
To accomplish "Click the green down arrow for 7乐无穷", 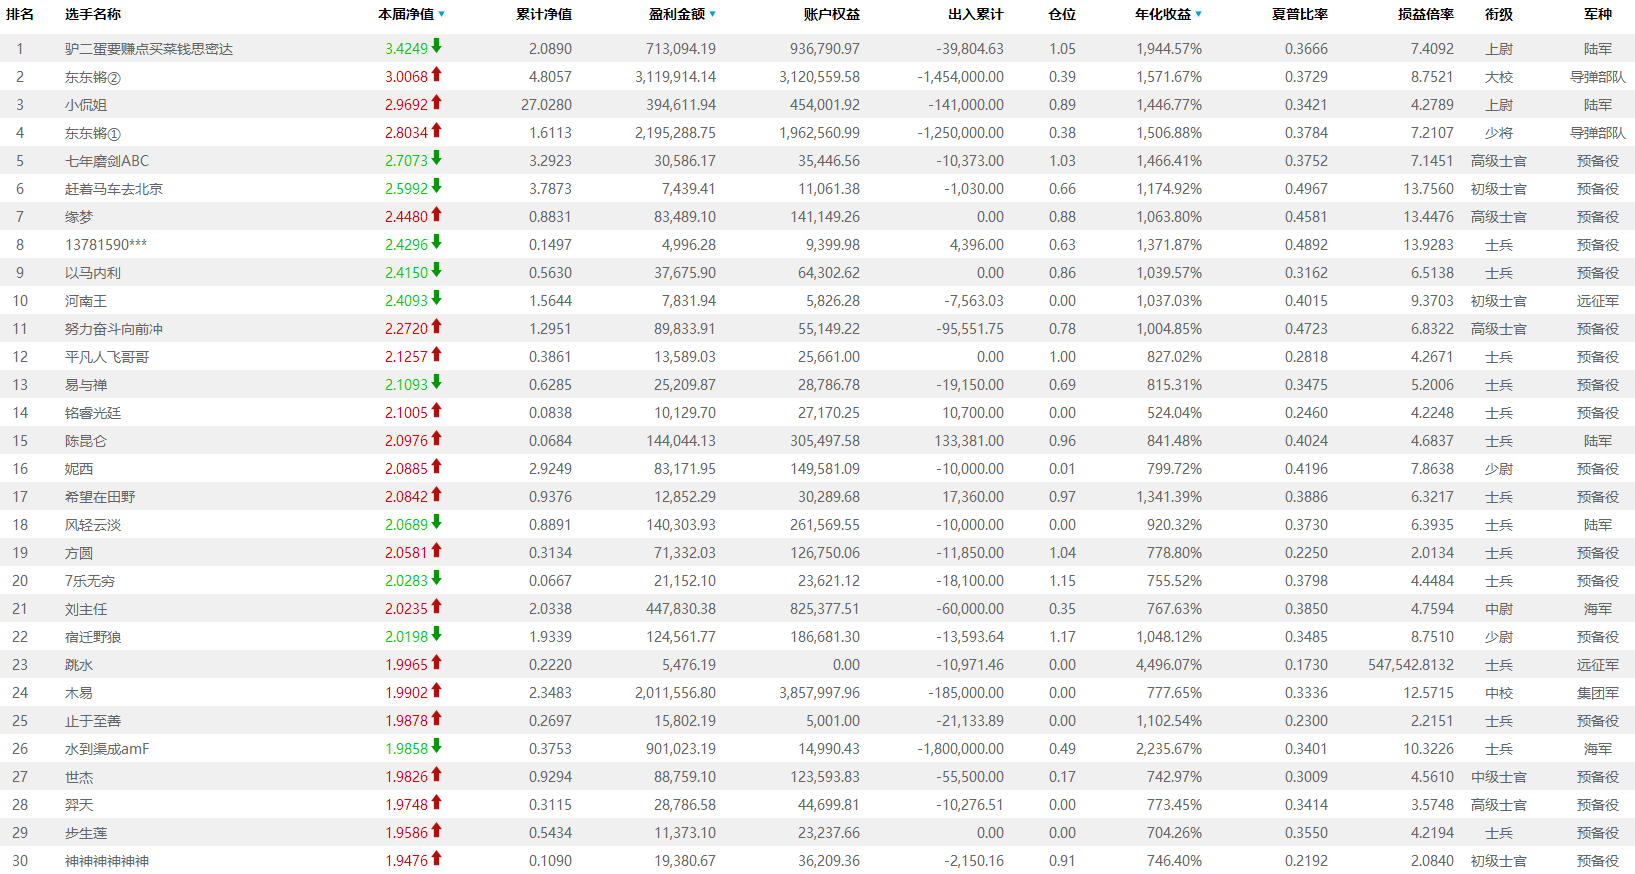I will tap(437, 578).
